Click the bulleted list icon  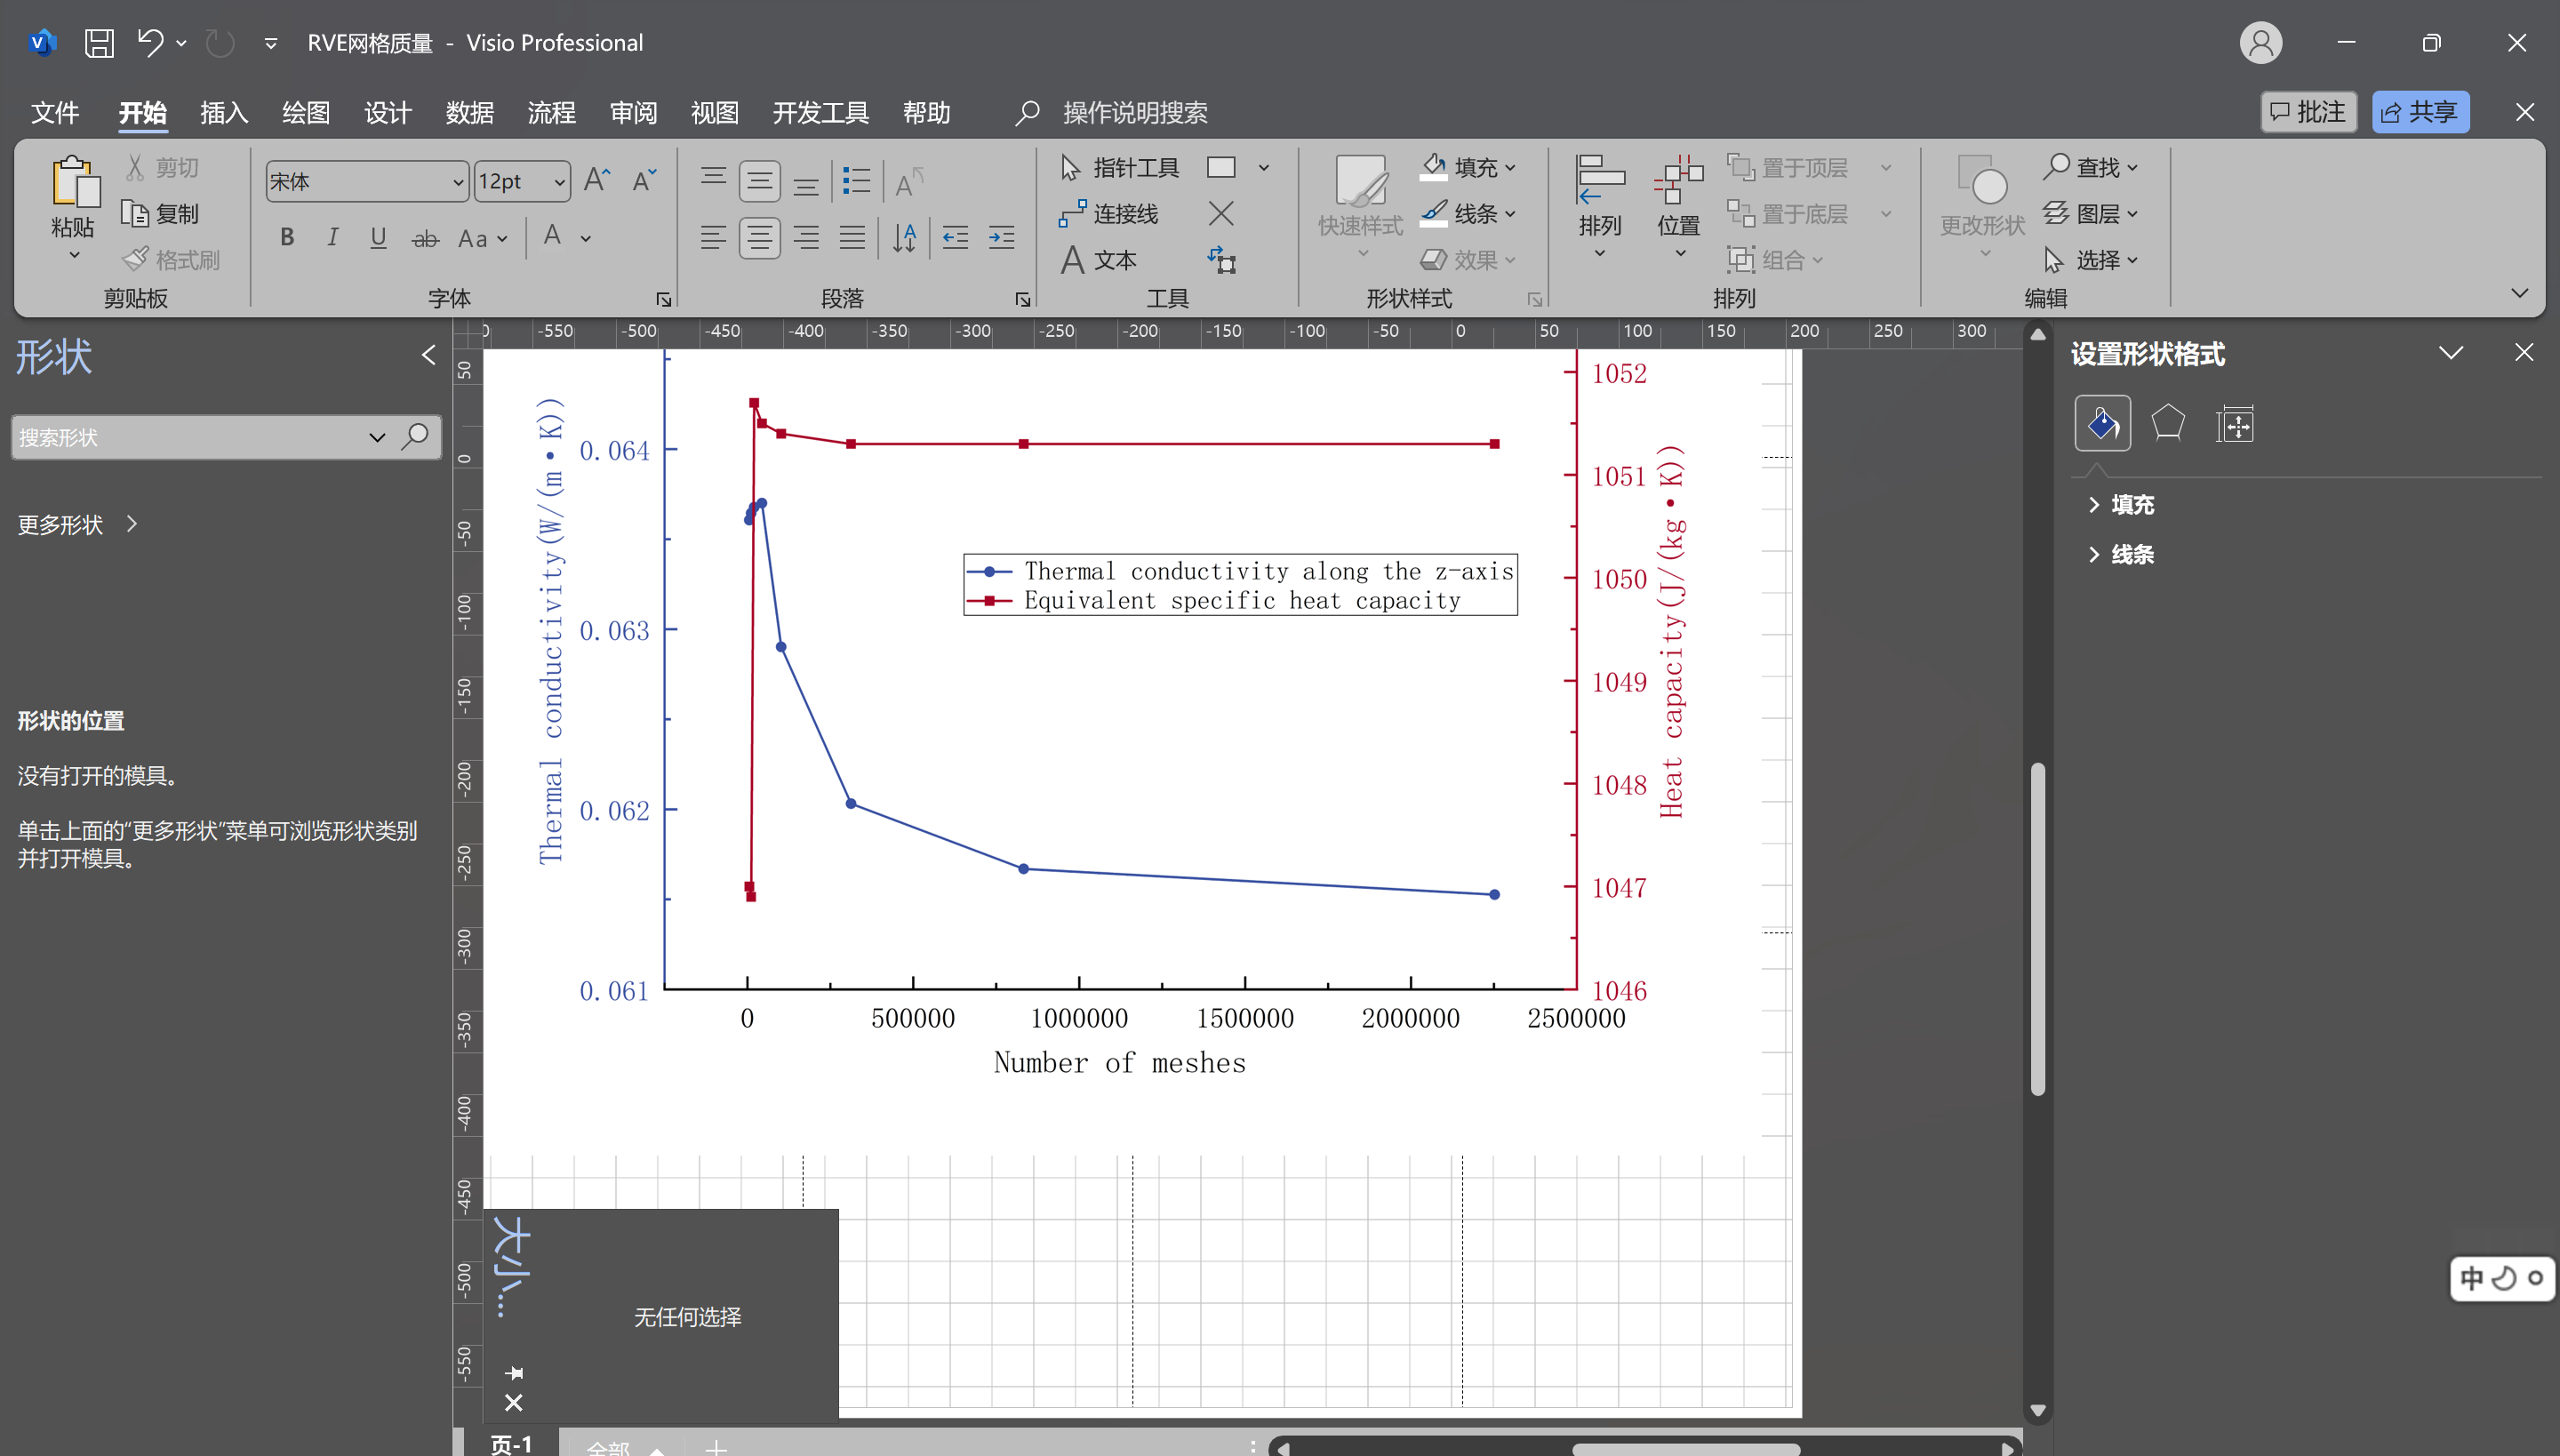pos(856,181)
